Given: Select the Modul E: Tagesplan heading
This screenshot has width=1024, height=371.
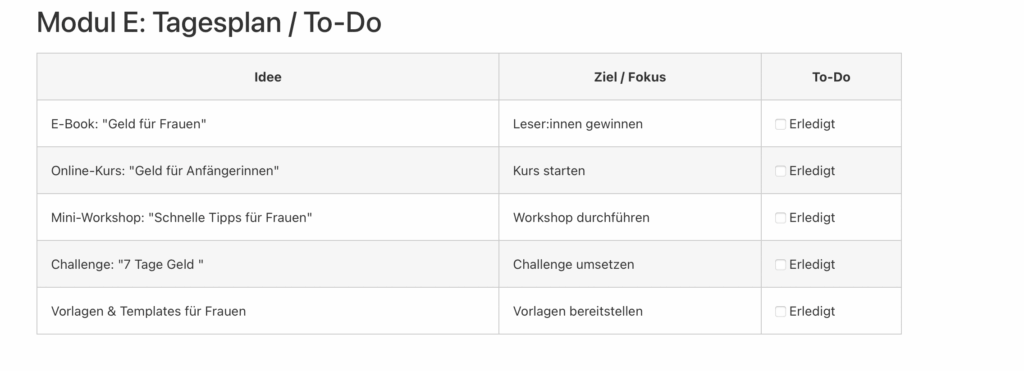Looking at the screenshot, I should coord(209,23).
